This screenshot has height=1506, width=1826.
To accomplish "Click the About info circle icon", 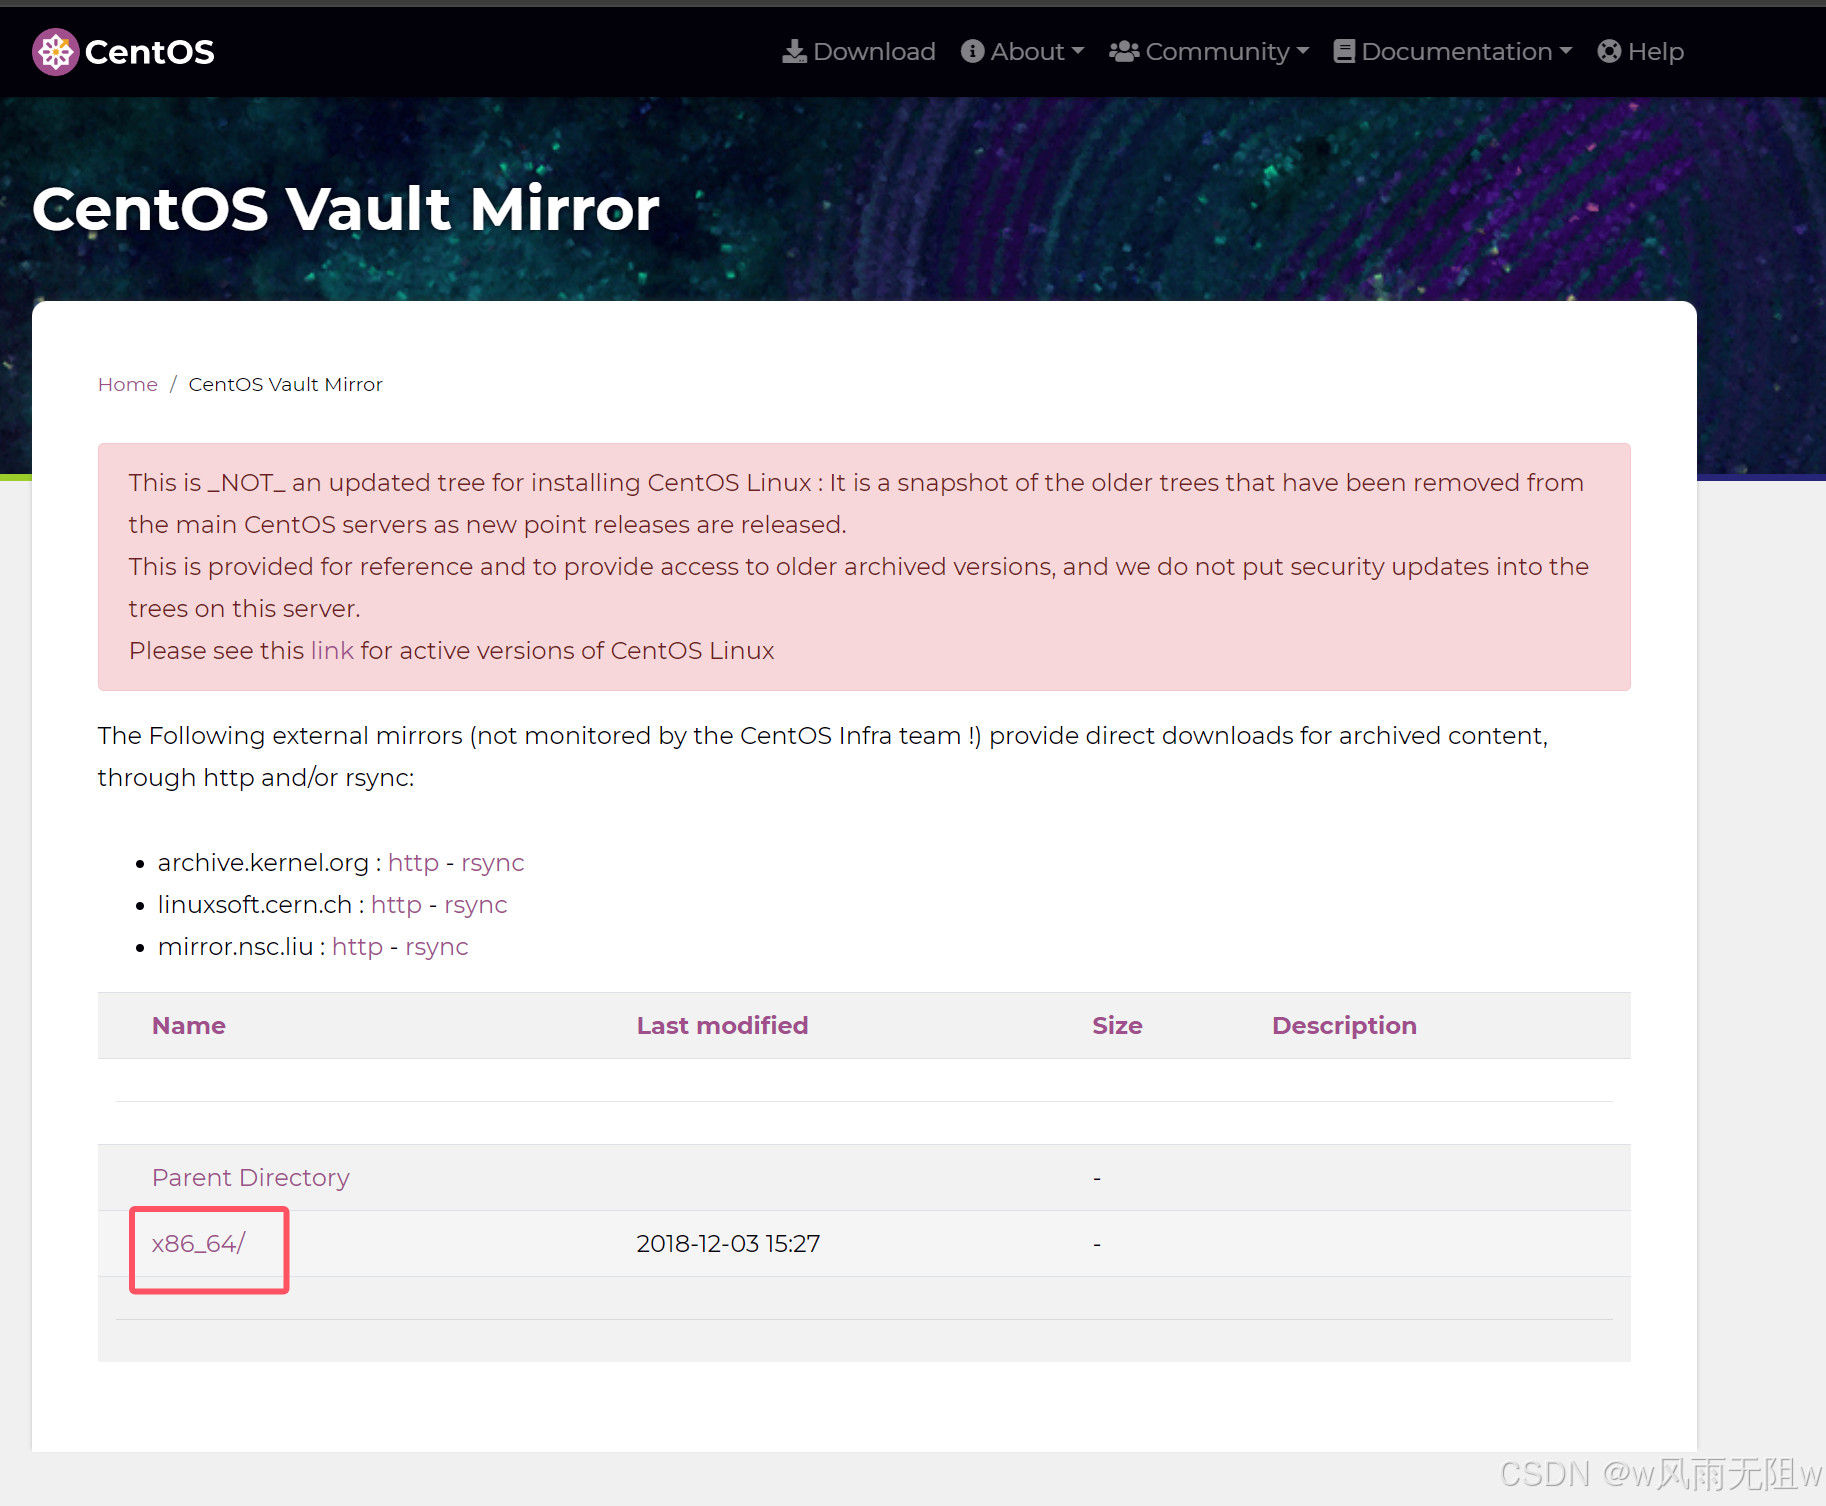I will click(x=972, y=51).
